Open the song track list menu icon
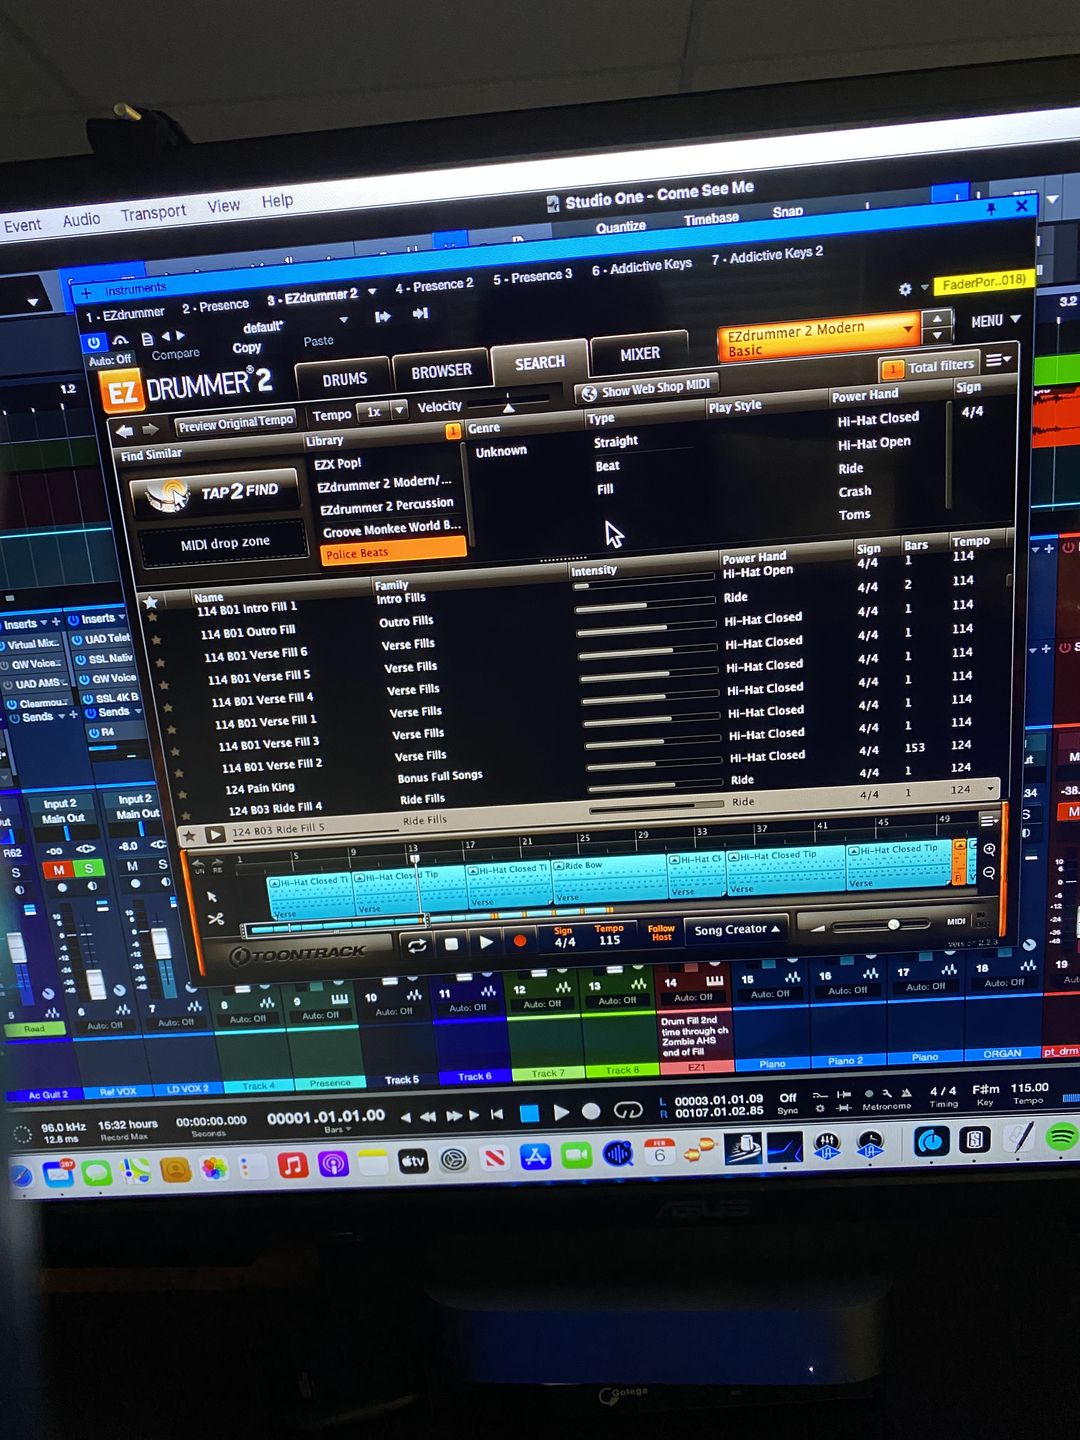Viewport: 1080px width, 1440px height. (989, 820)
